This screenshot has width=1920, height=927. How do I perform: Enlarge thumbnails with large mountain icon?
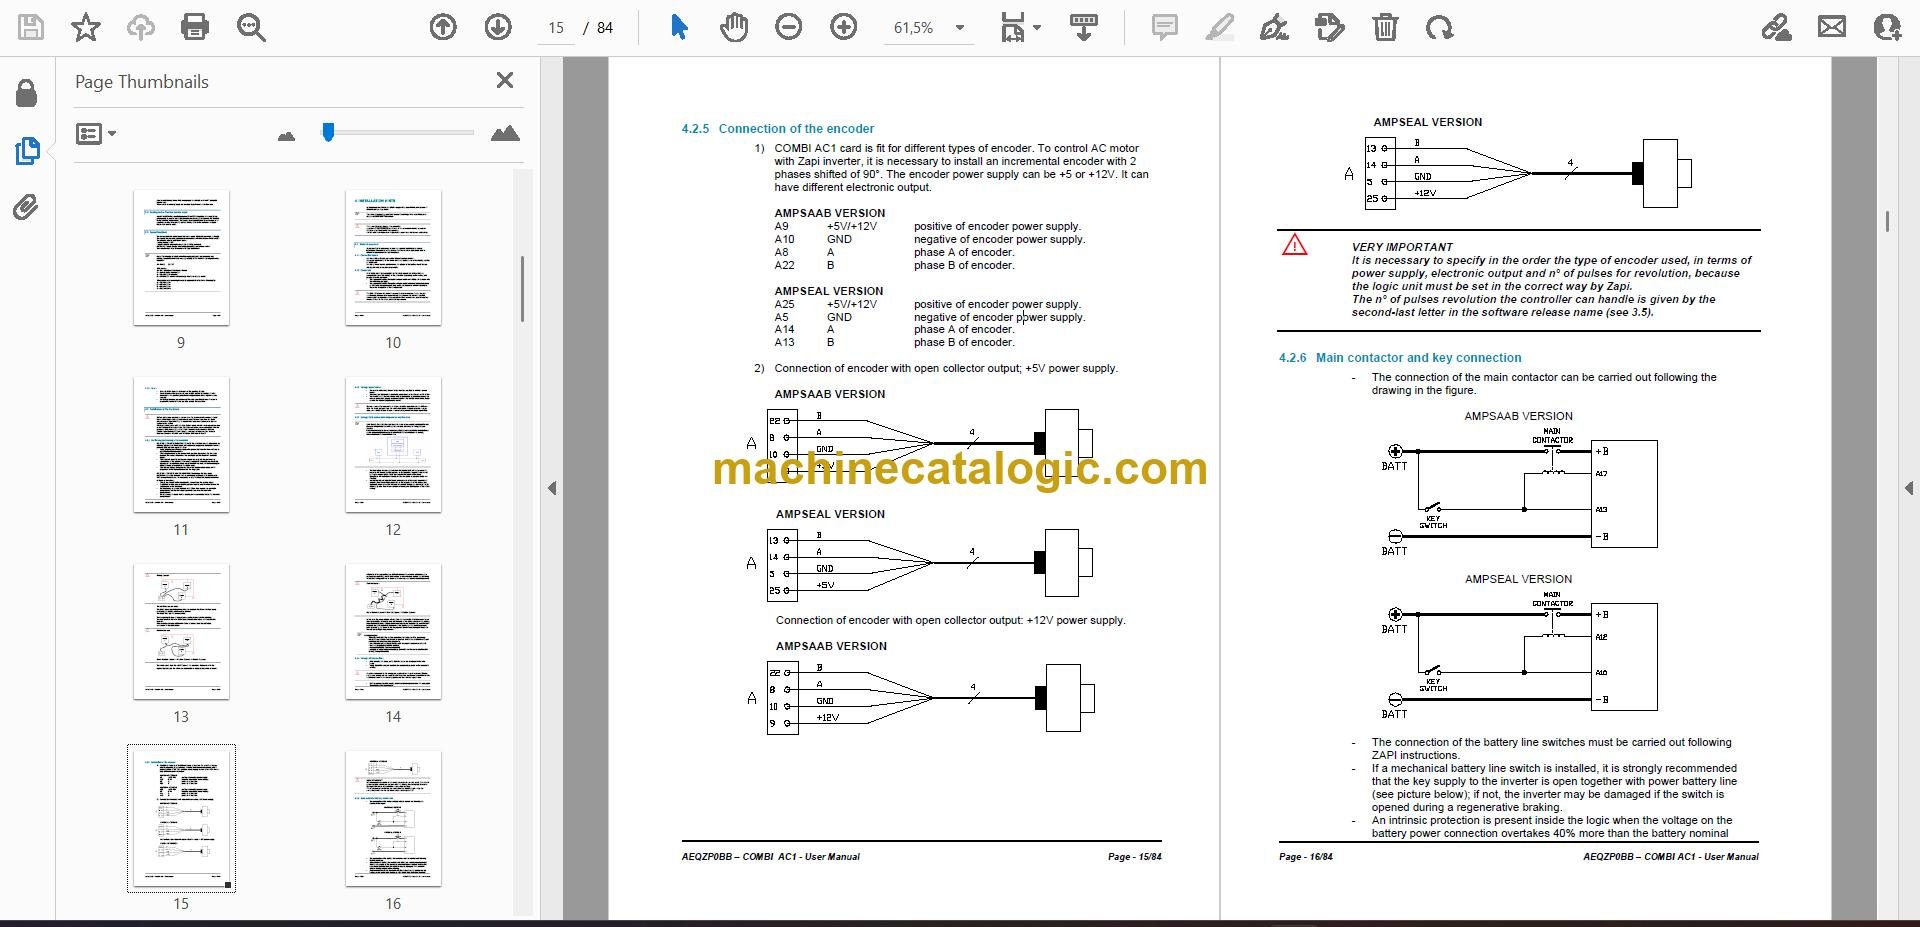click(x=505, y=133)
